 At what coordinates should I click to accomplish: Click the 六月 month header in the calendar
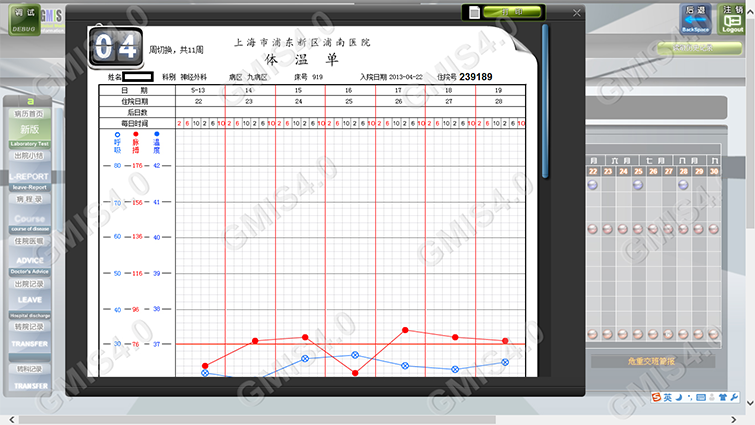(x=621, y=160)
